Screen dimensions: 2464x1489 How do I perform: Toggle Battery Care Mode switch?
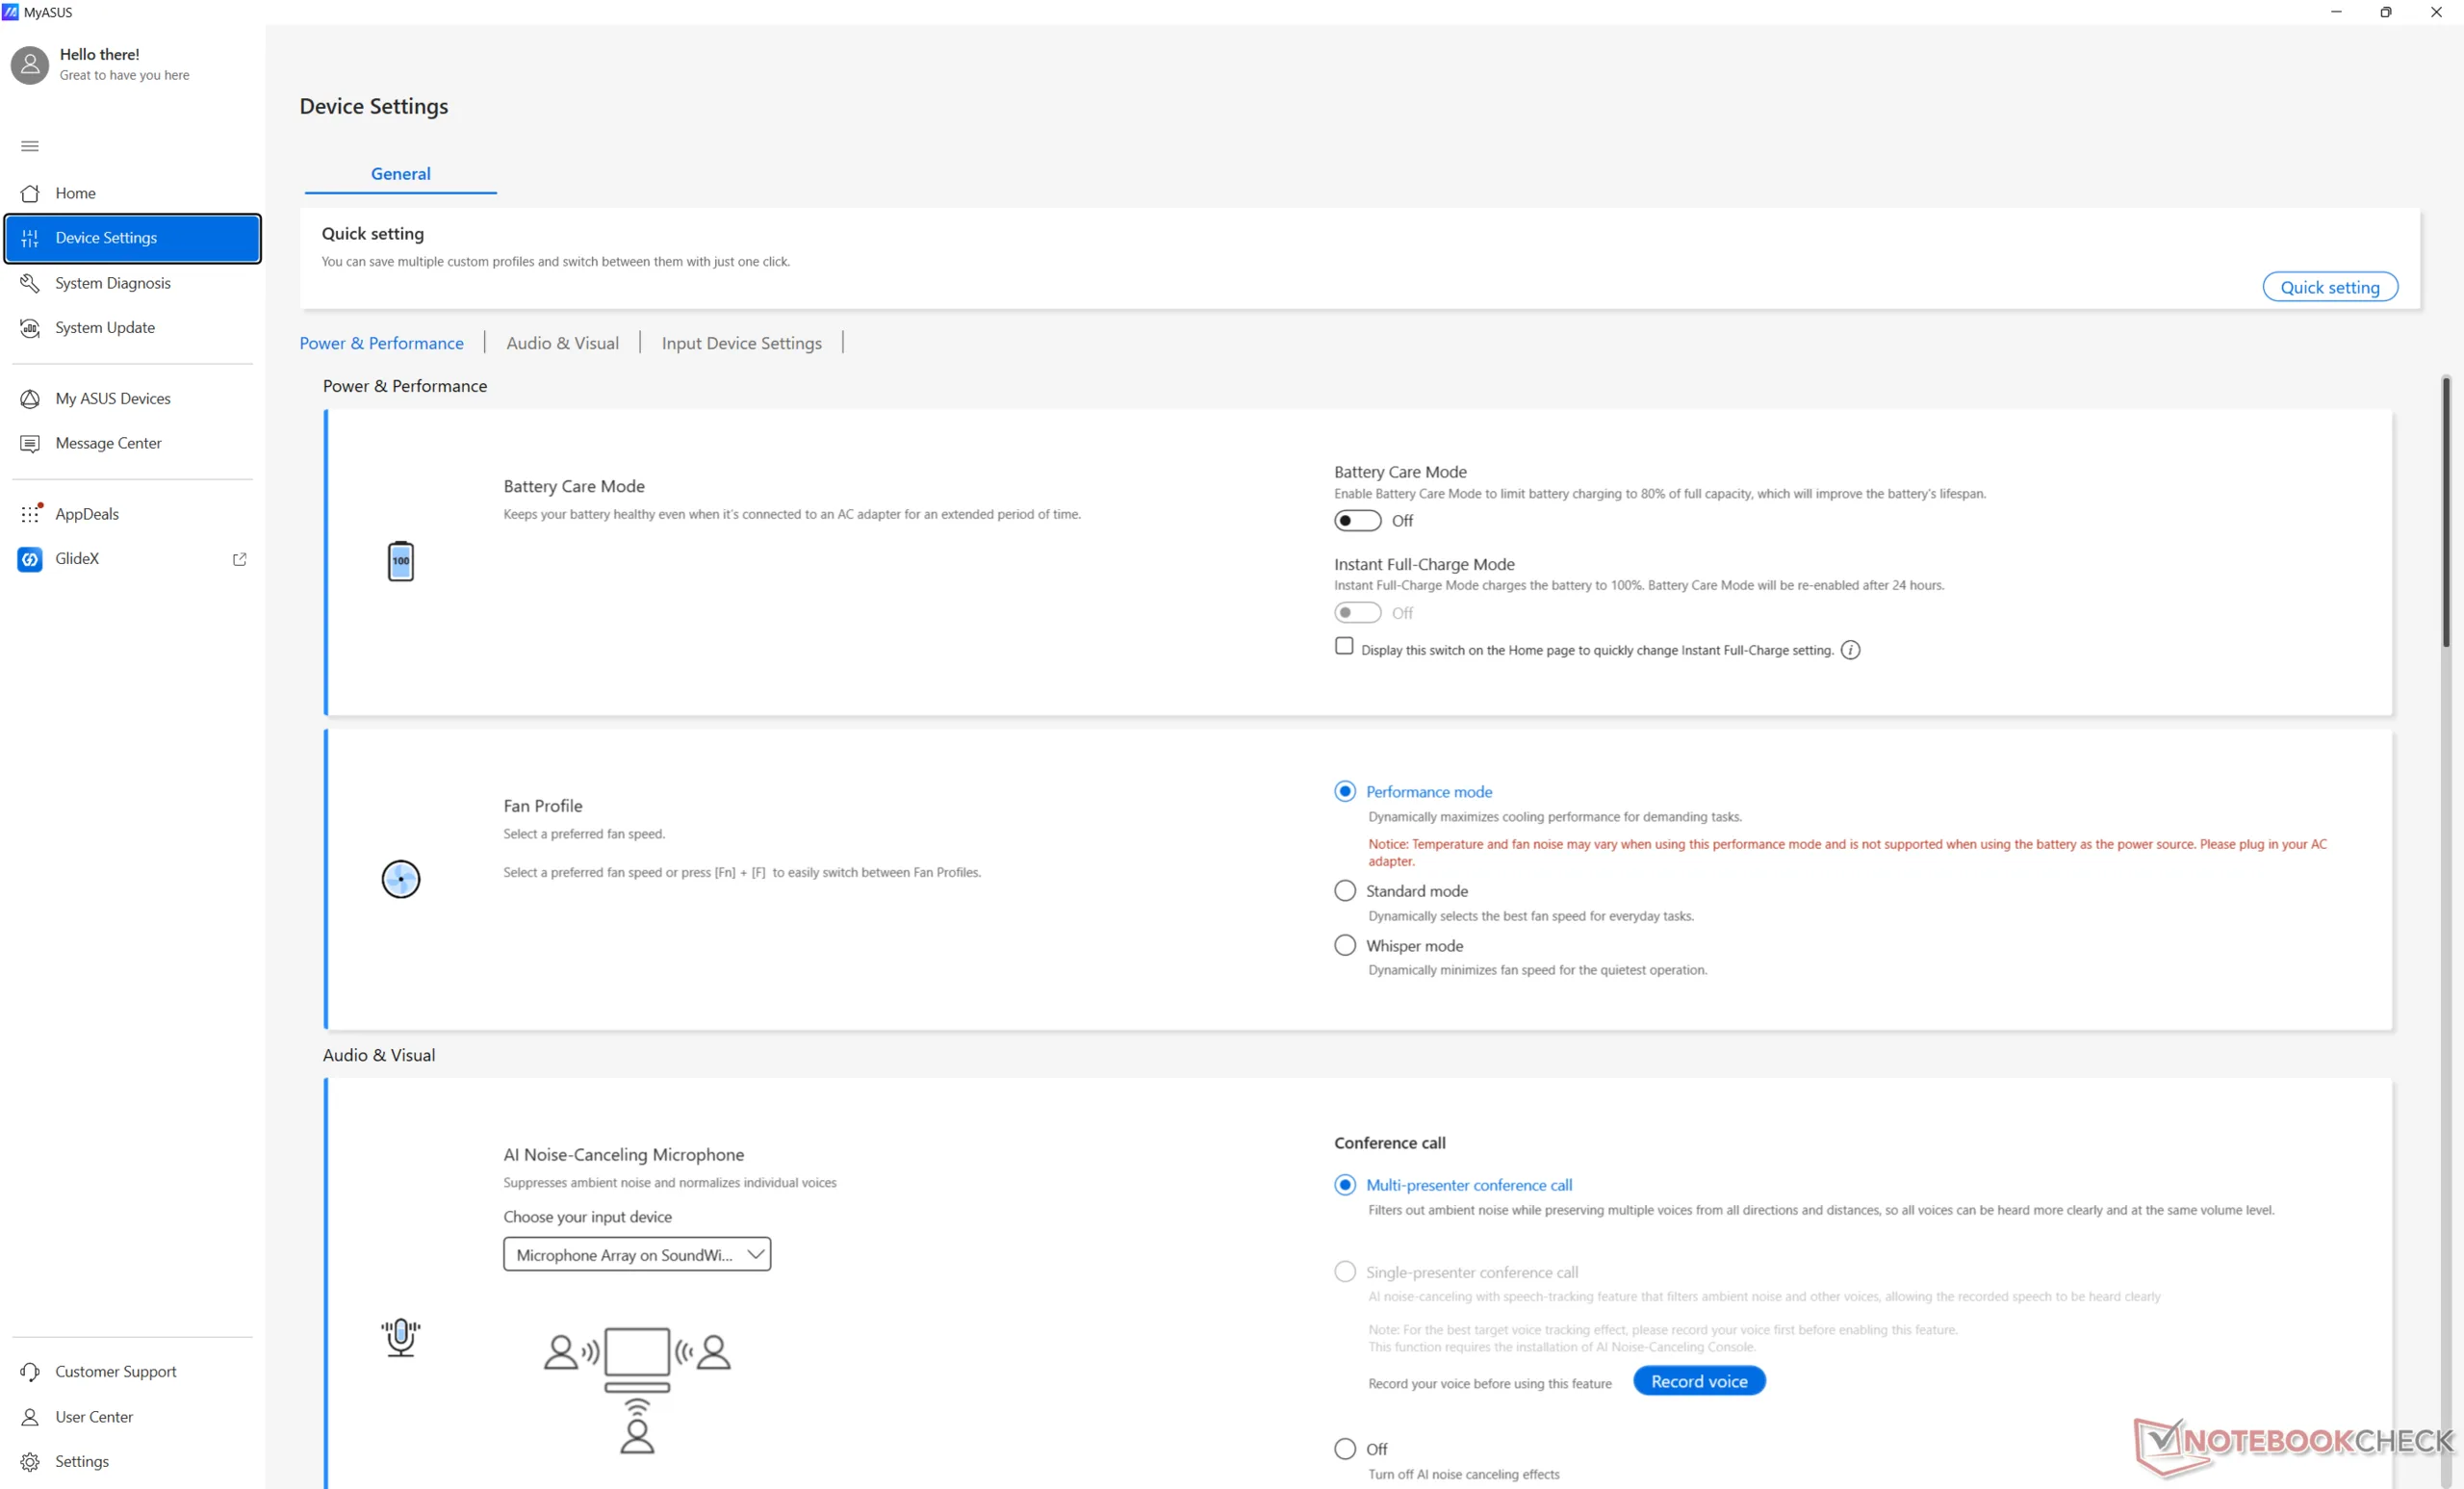click(x=1357, y=521)
